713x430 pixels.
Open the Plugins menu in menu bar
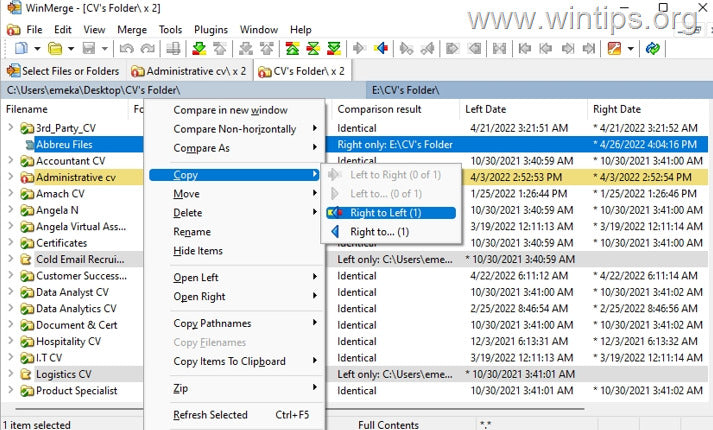(x=211, y=30)
